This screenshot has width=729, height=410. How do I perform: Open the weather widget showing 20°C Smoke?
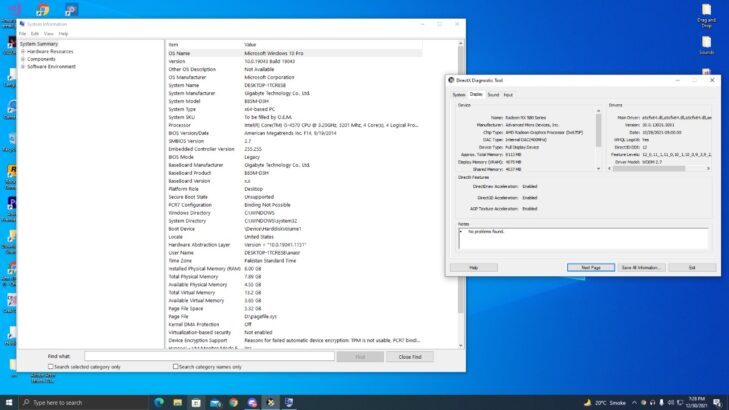[604, 403]
